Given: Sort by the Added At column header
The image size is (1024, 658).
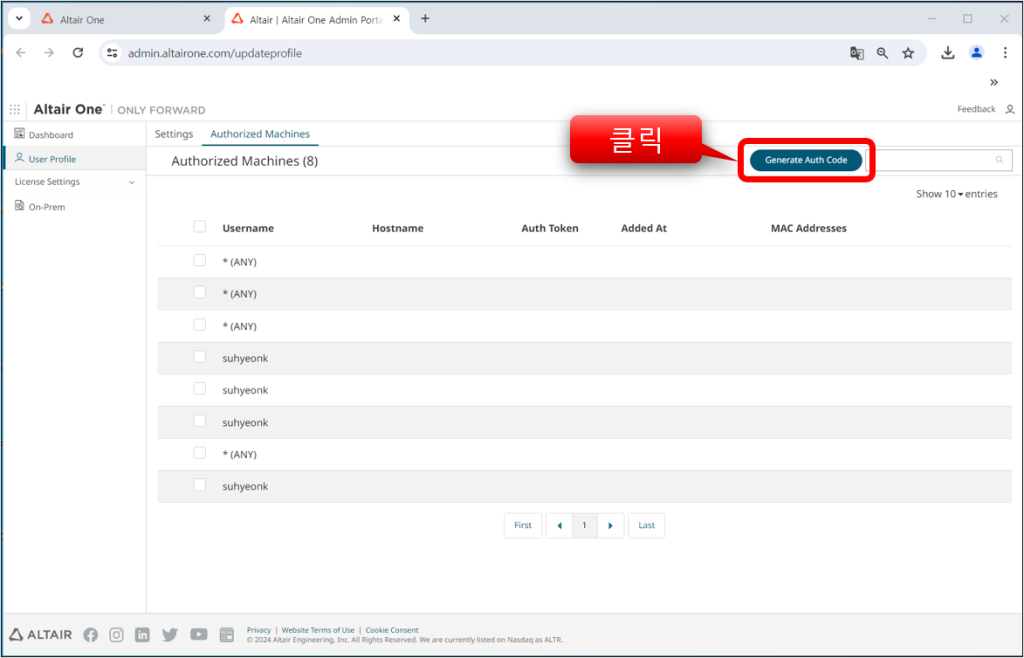Looking at the screenshot, I should [644, 228].
